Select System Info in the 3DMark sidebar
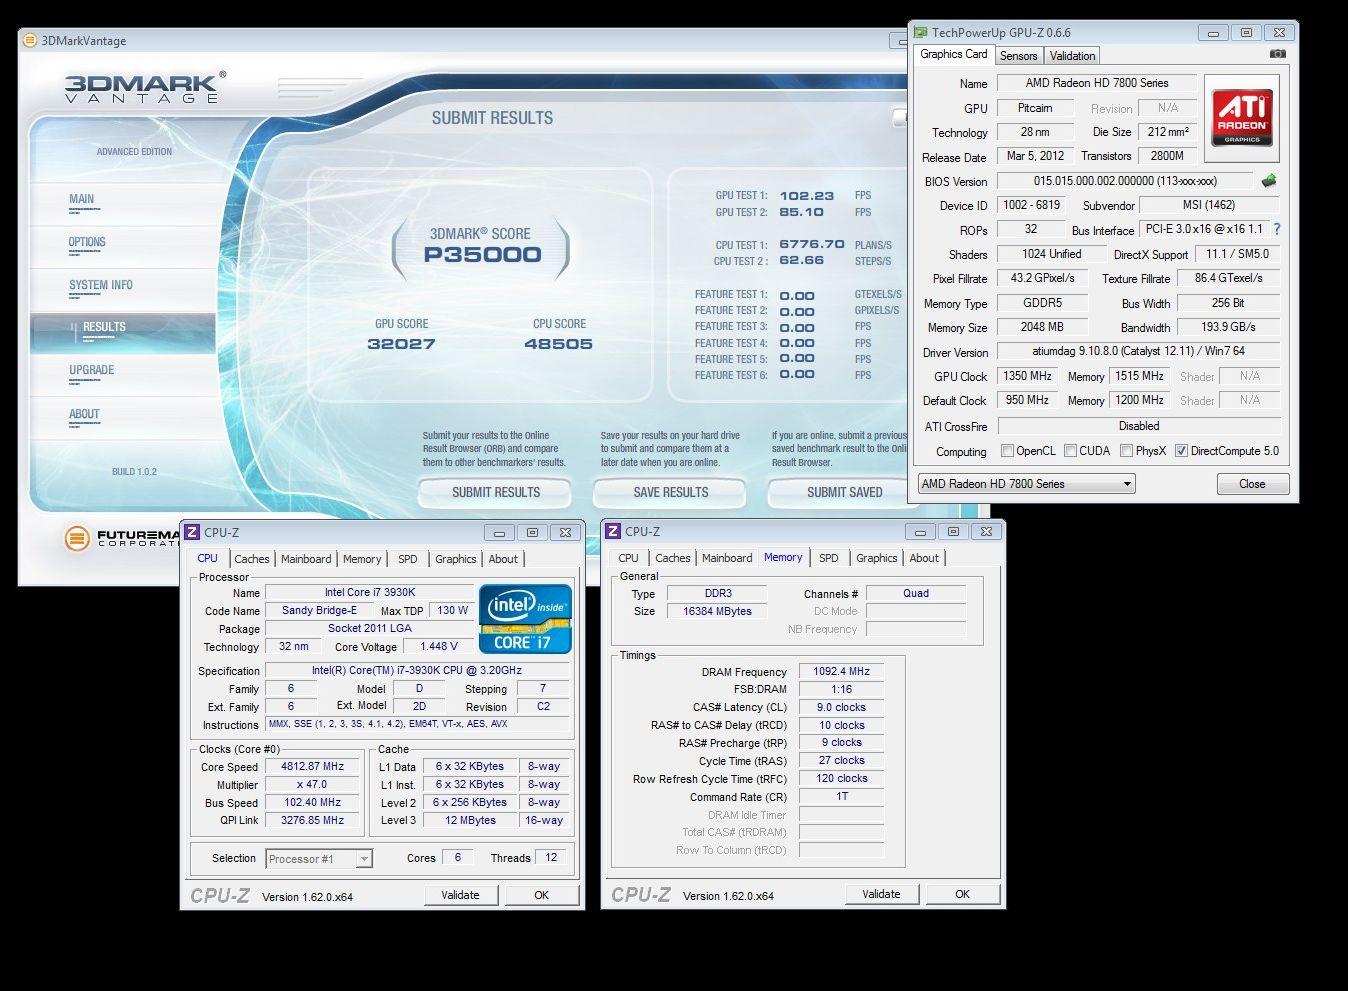 pyautogui.click(x=100, y=285)
